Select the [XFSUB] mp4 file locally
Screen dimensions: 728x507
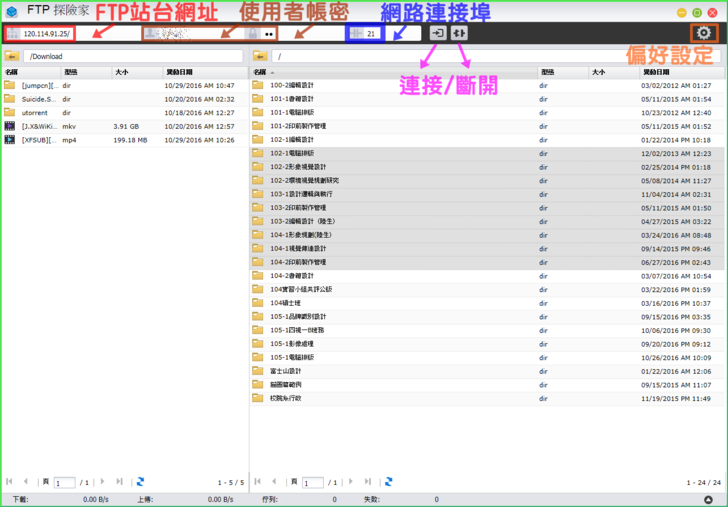point(40,140)
